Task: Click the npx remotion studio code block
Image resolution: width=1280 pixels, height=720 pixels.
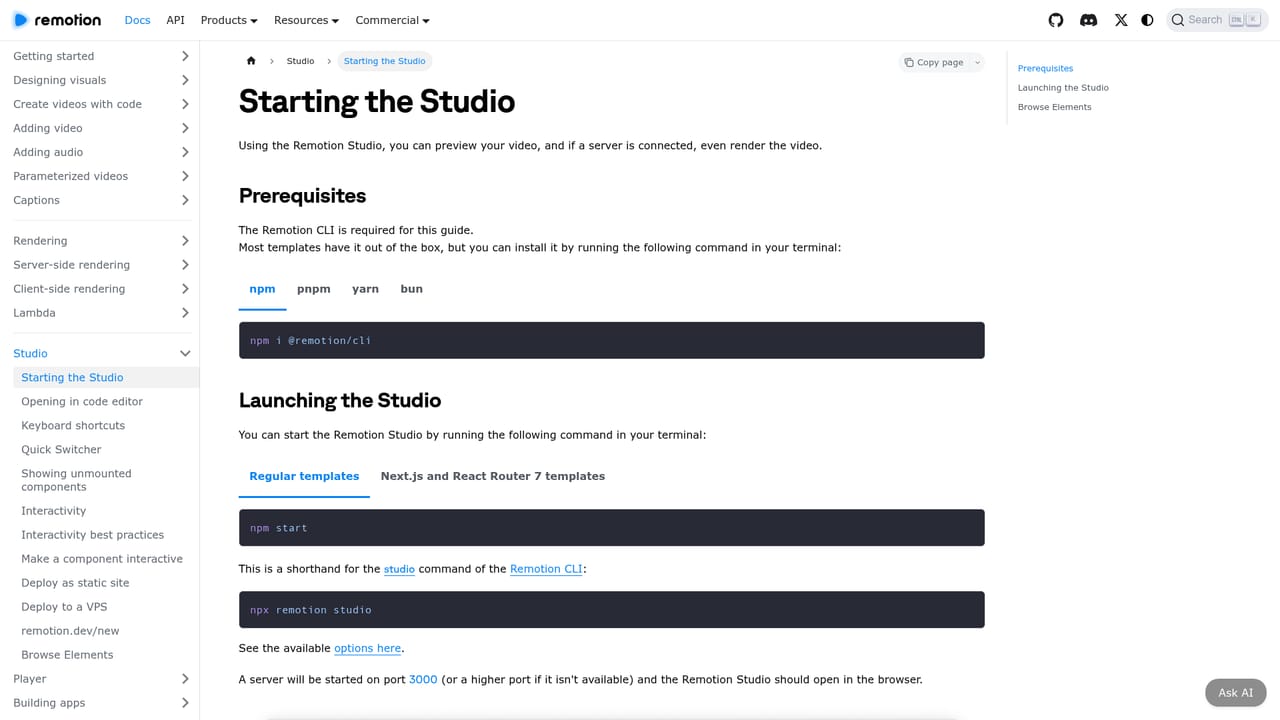Action: pos(611,610)
